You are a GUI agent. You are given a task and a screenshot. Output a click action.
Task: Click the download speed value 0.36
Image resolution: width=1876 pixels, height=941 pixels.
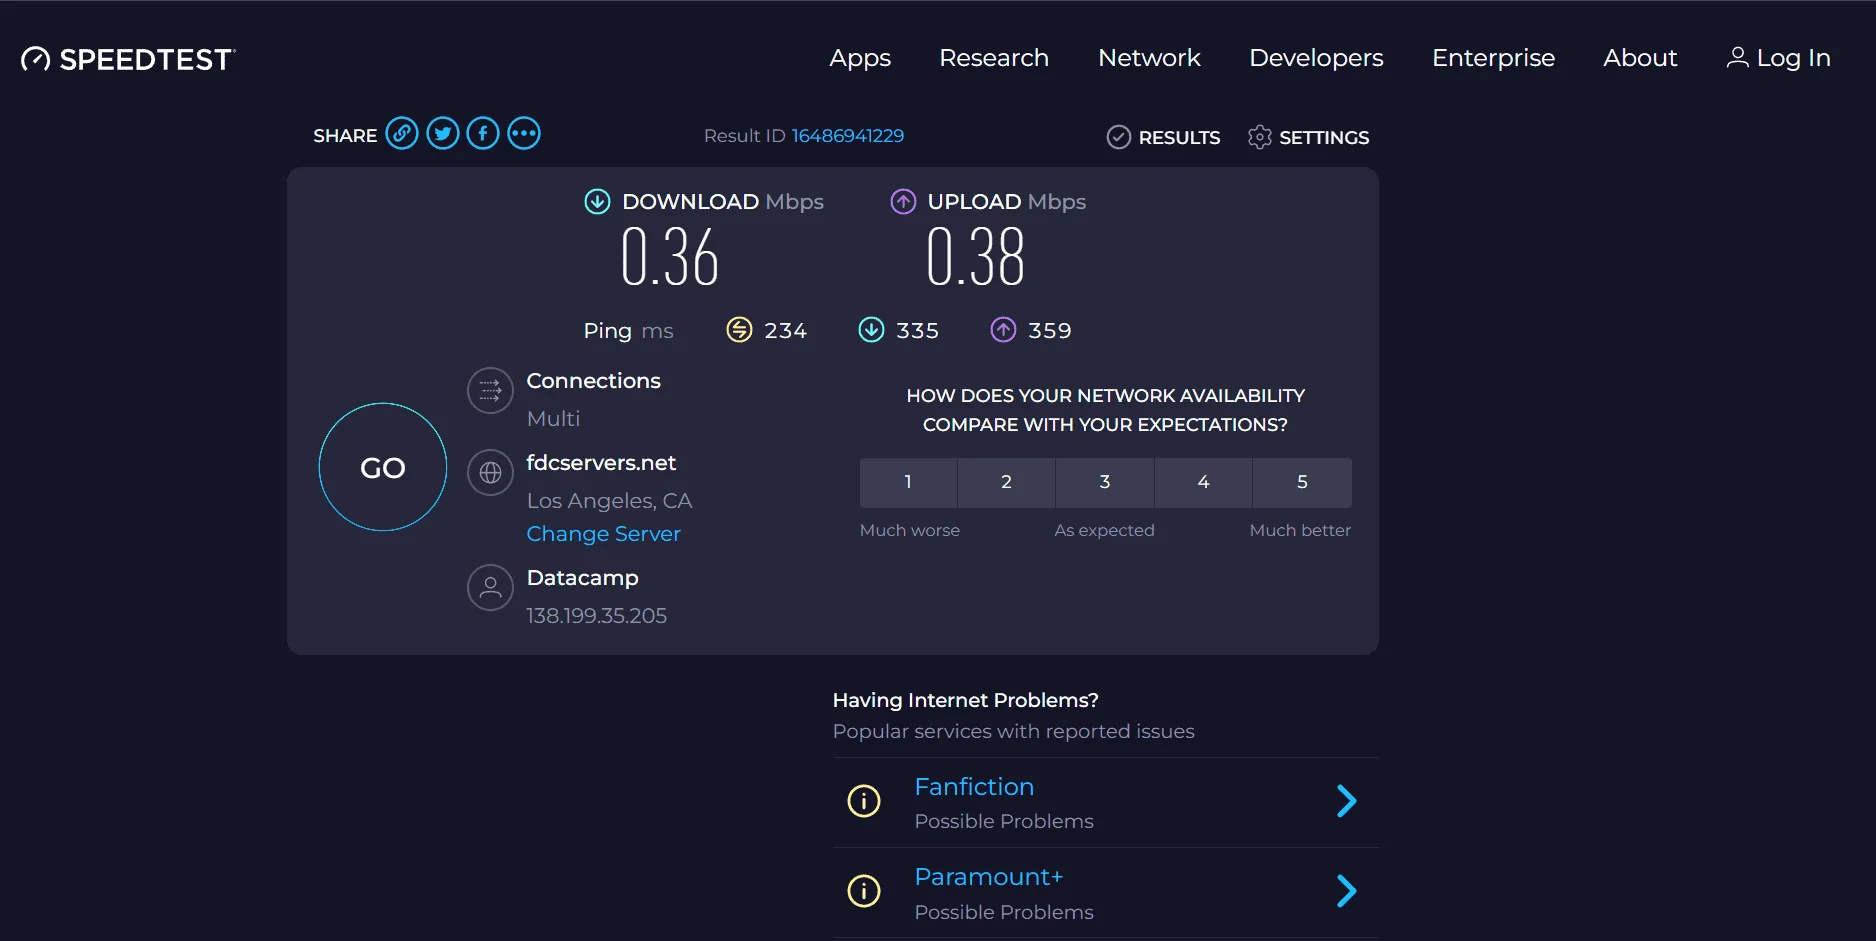[x=670, y=257]
